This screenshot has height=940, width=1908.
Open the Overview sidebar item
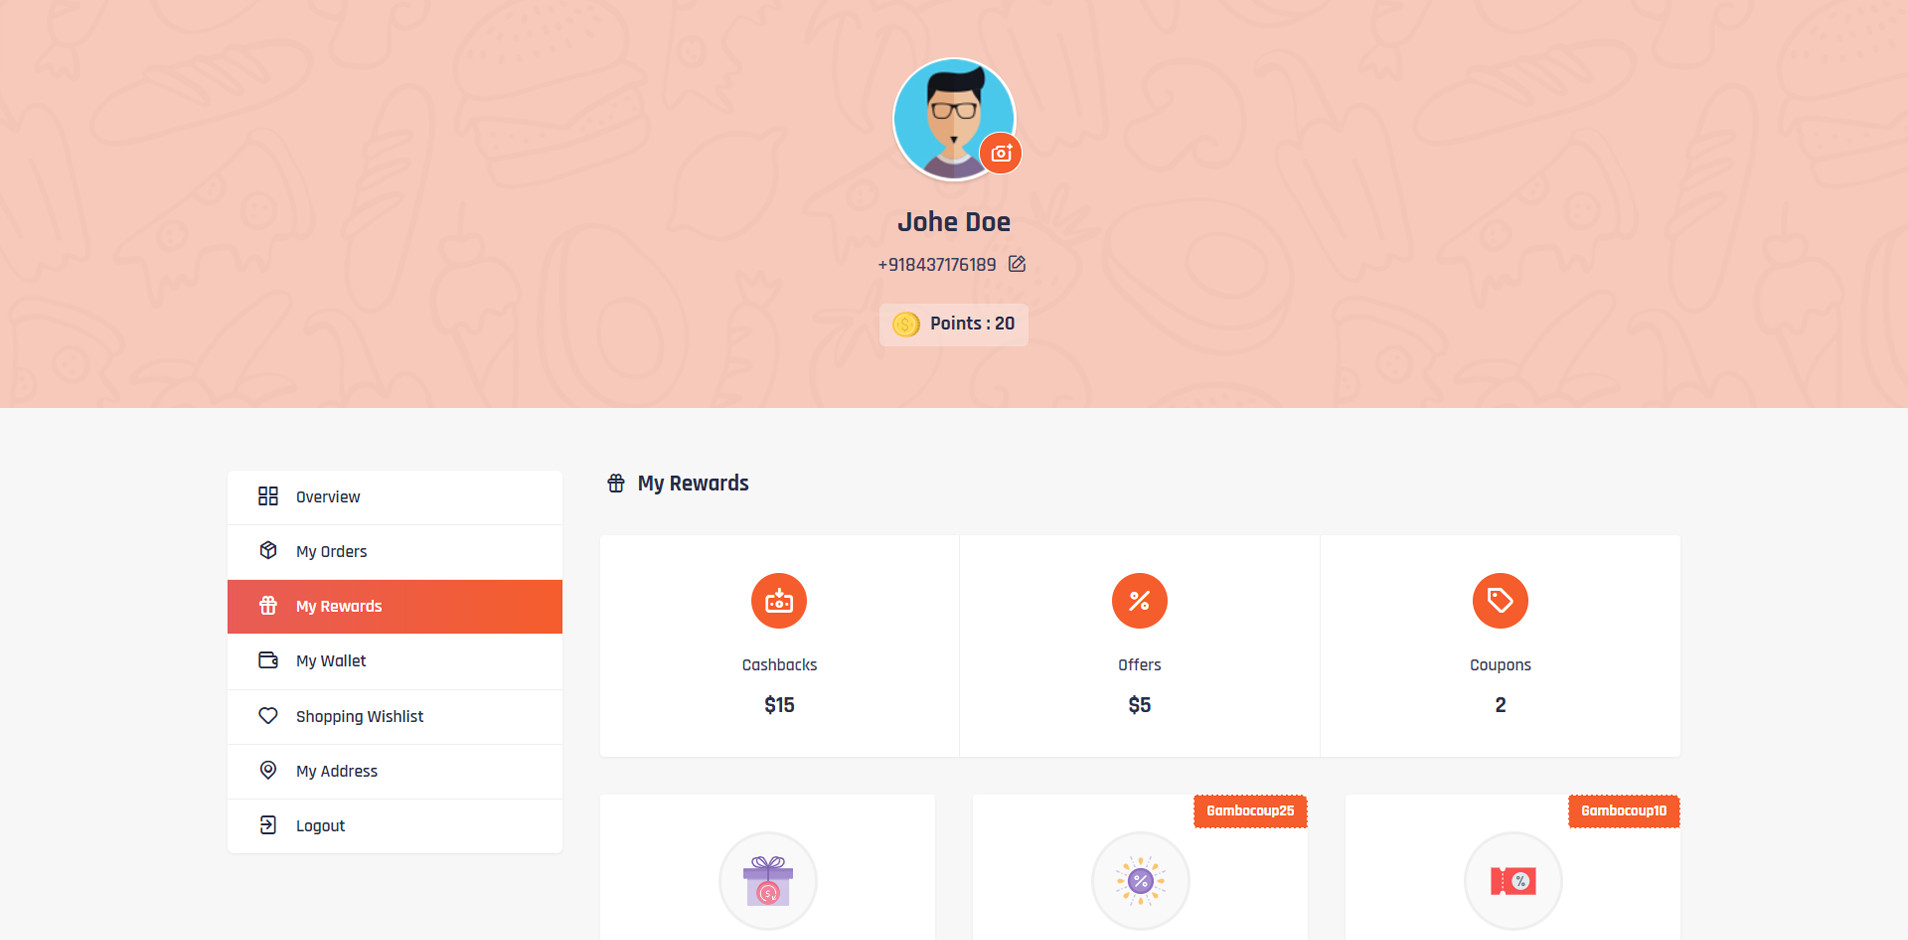click(x=395, y=497)
